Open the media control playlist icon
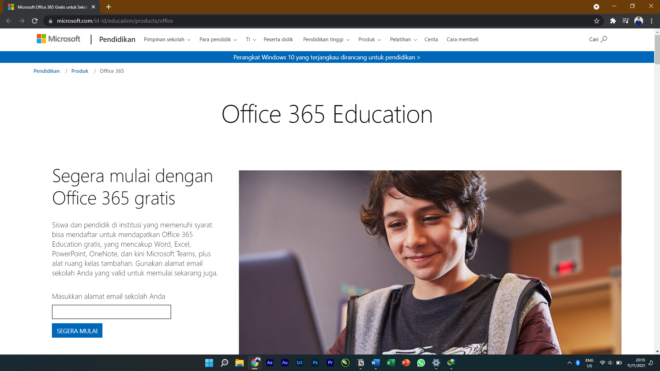This screenshot has height=371, width=660. (626, 21)
